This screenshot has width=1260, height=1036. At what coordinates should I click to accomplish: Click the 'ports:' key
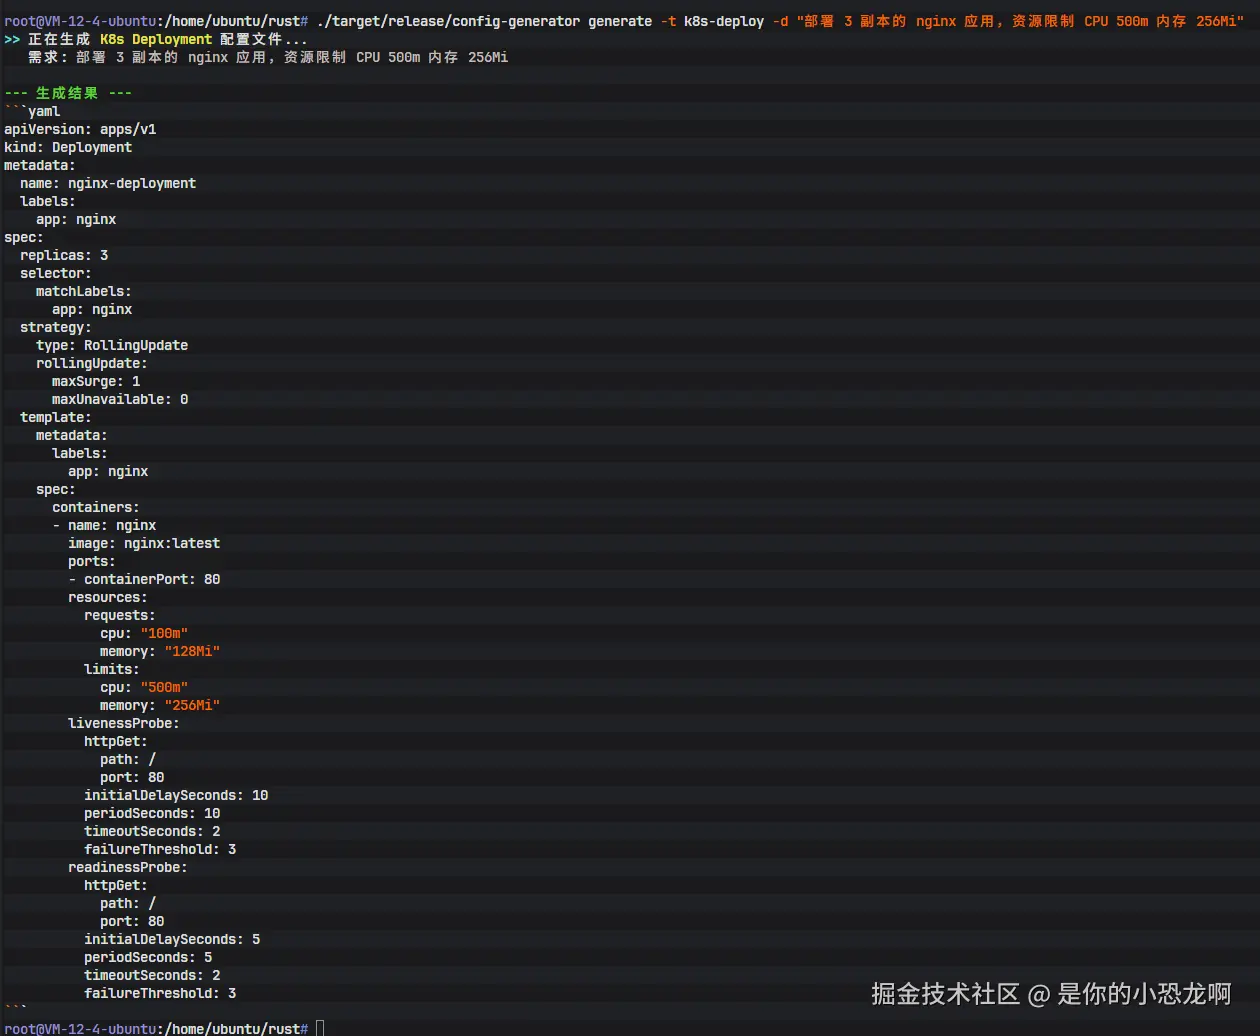point(92,561)
